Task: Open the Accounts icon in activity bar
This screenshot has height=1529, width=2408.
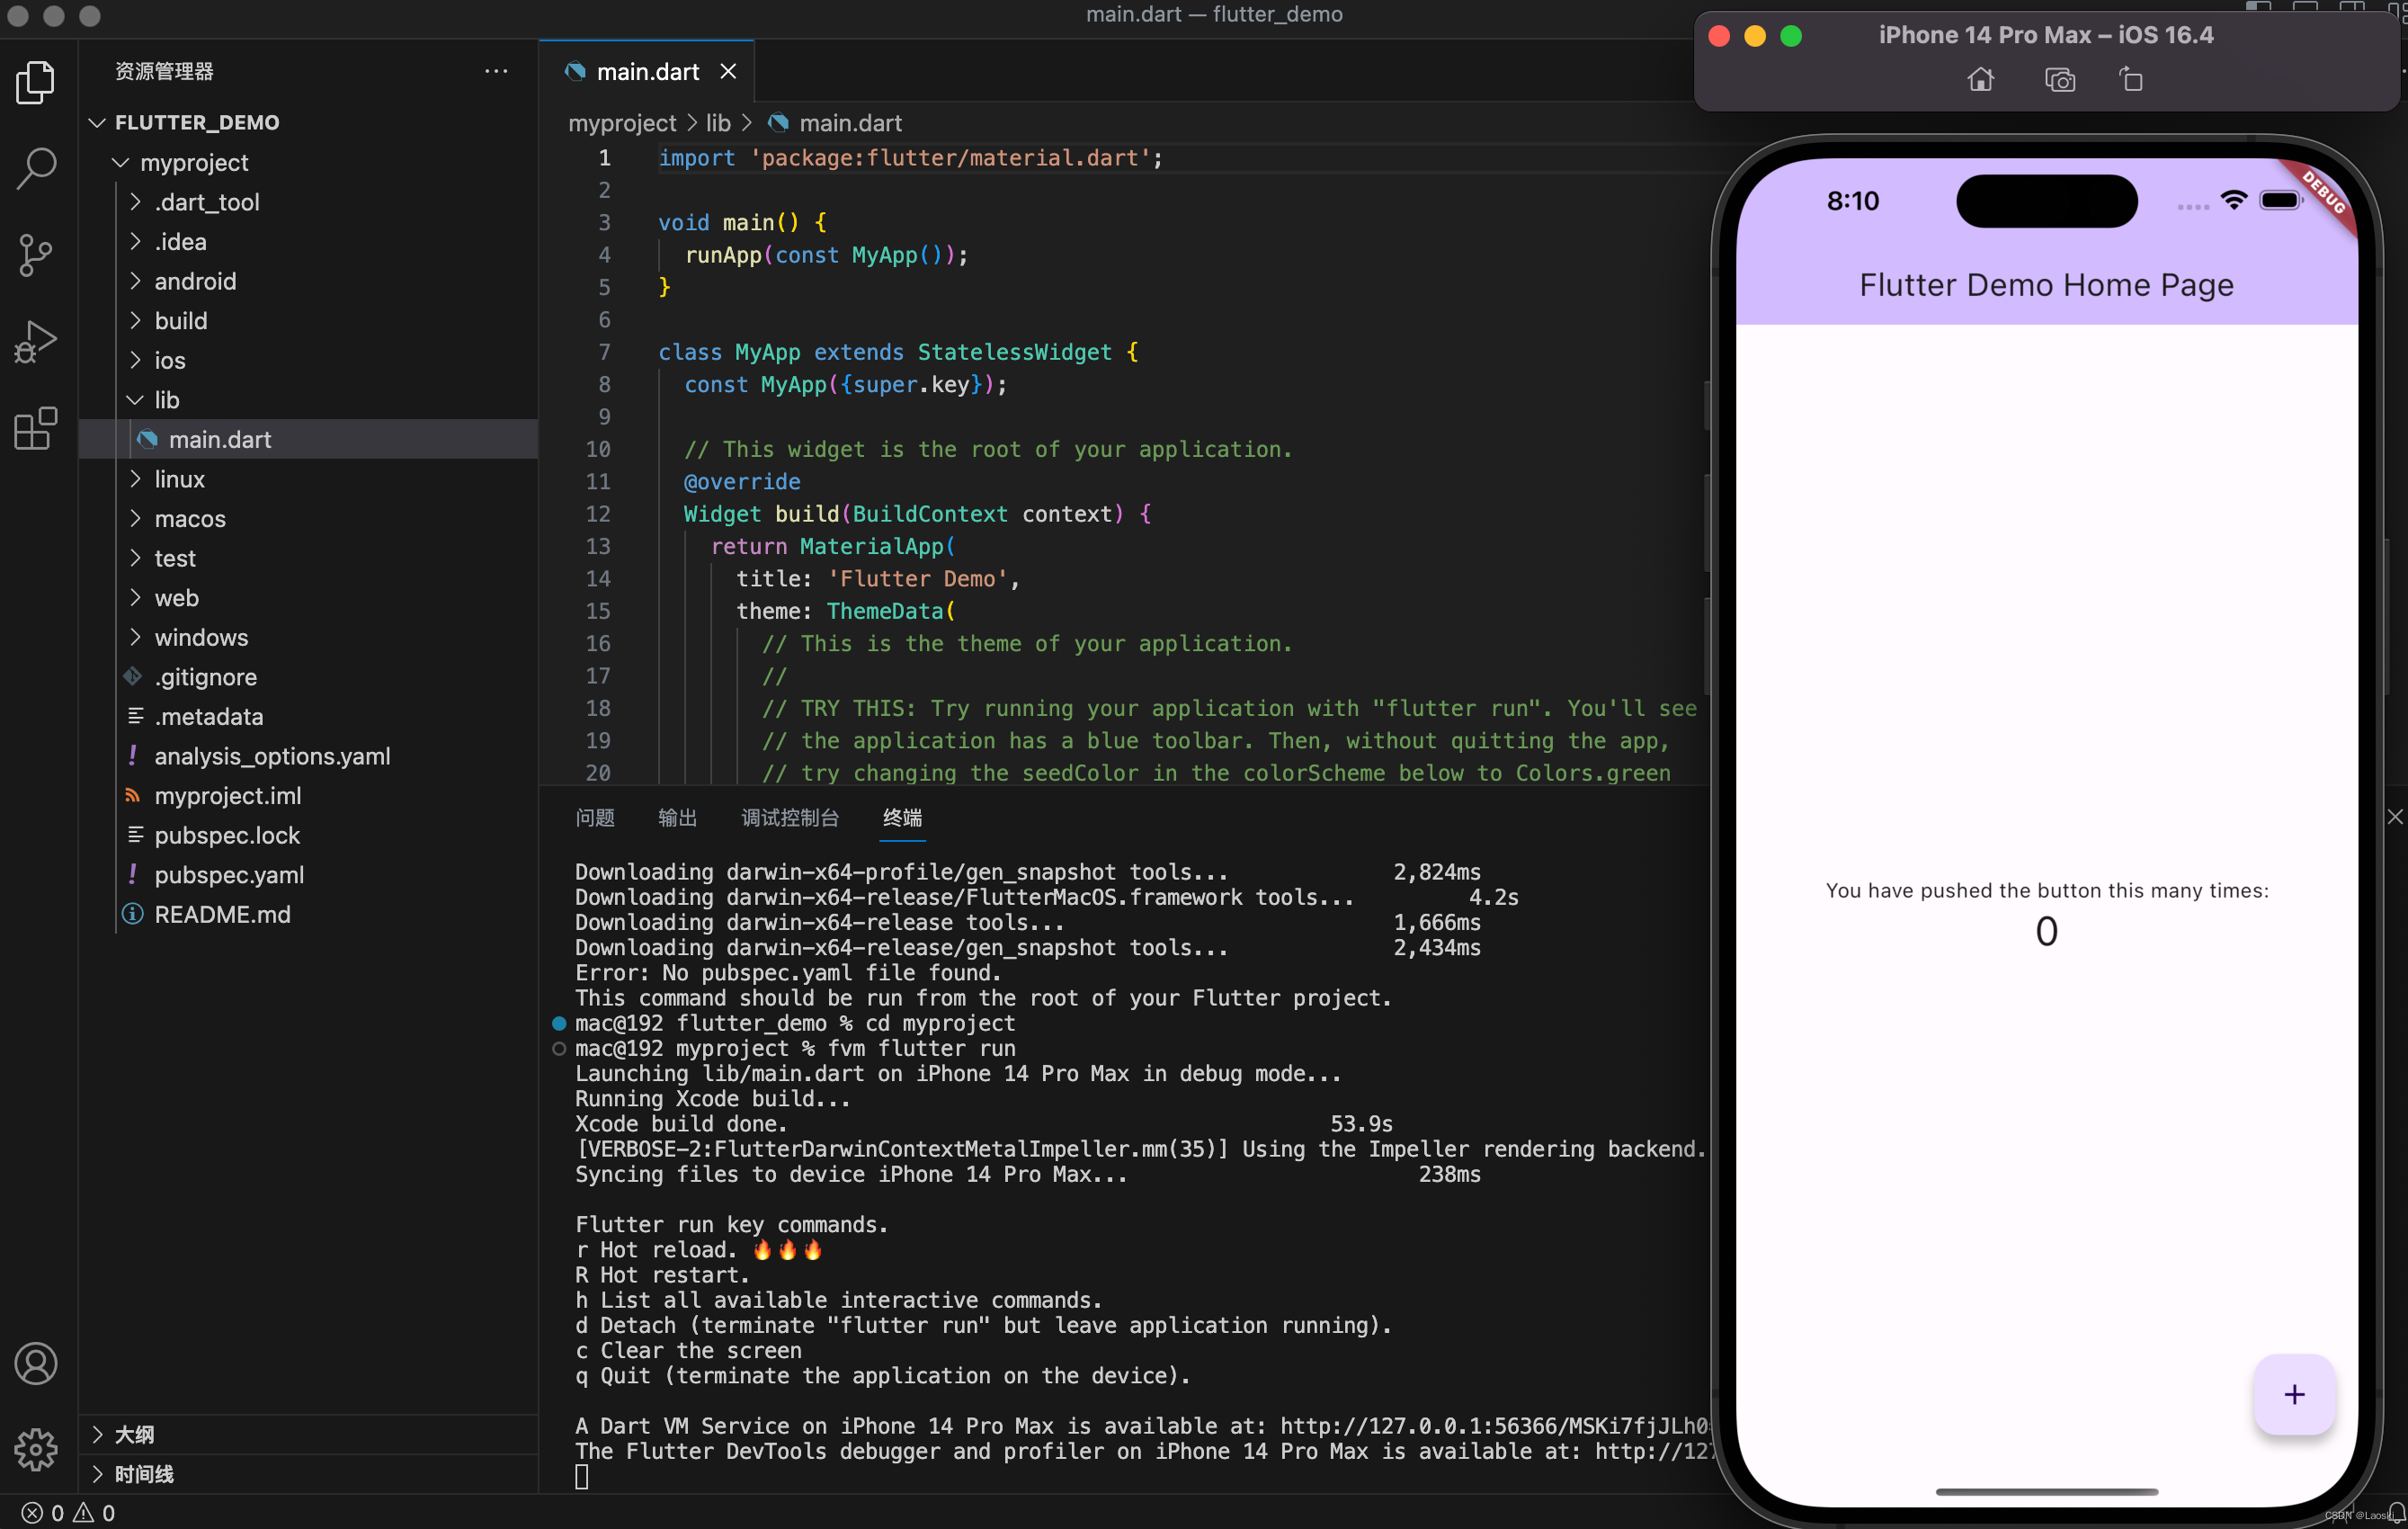Action: 36,1364
